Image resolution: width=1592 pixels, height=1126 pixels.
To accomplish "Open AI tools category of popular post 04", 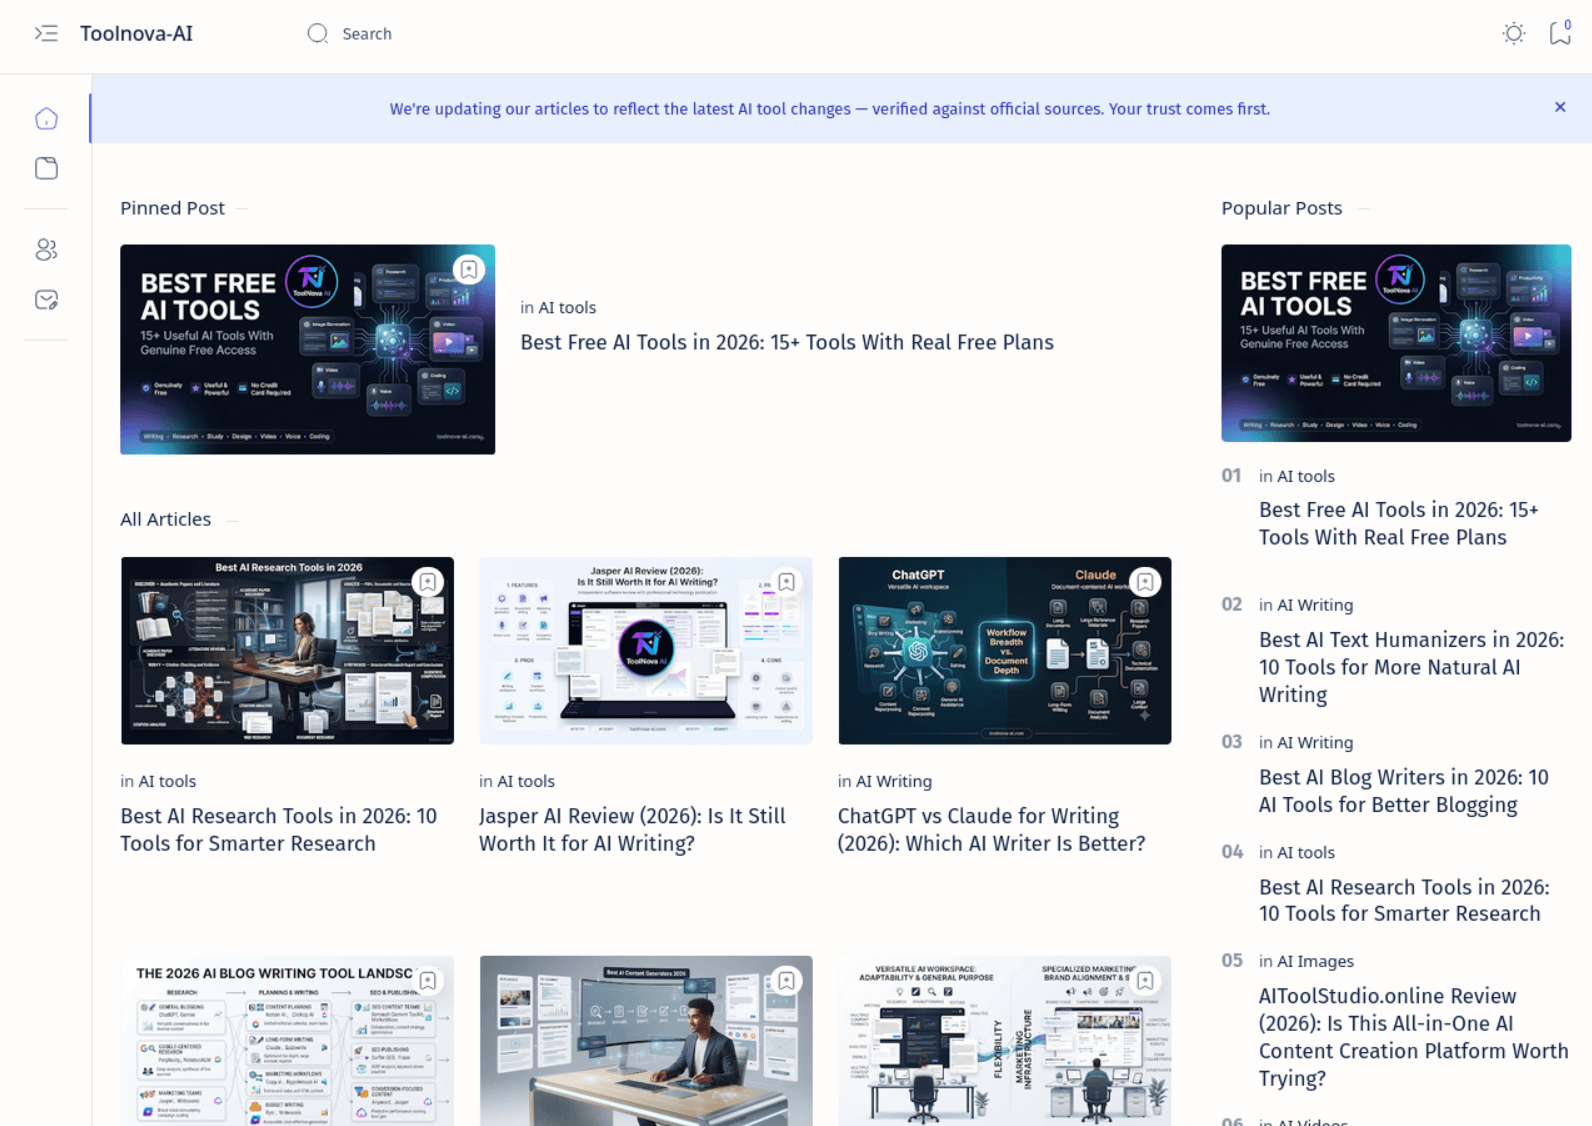I will (1306, 853).
